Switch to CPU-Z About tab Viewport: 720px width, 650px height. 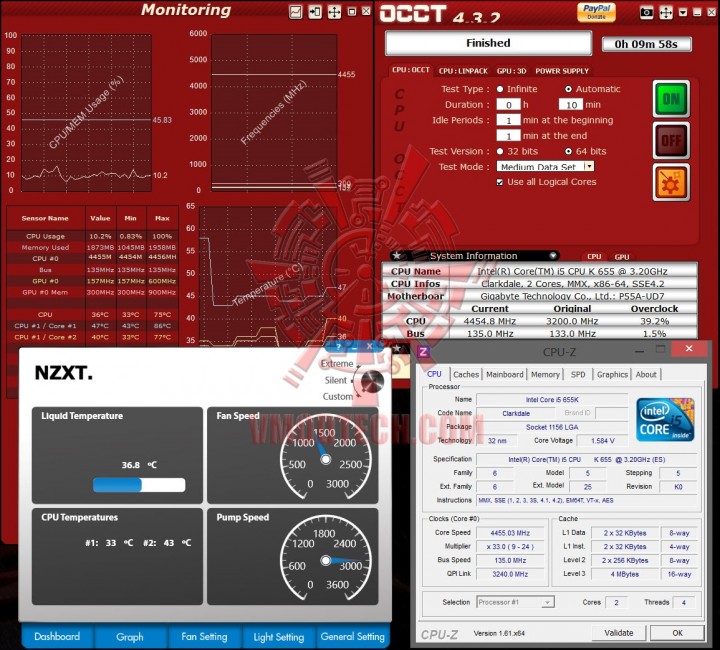tap(646, 375)
